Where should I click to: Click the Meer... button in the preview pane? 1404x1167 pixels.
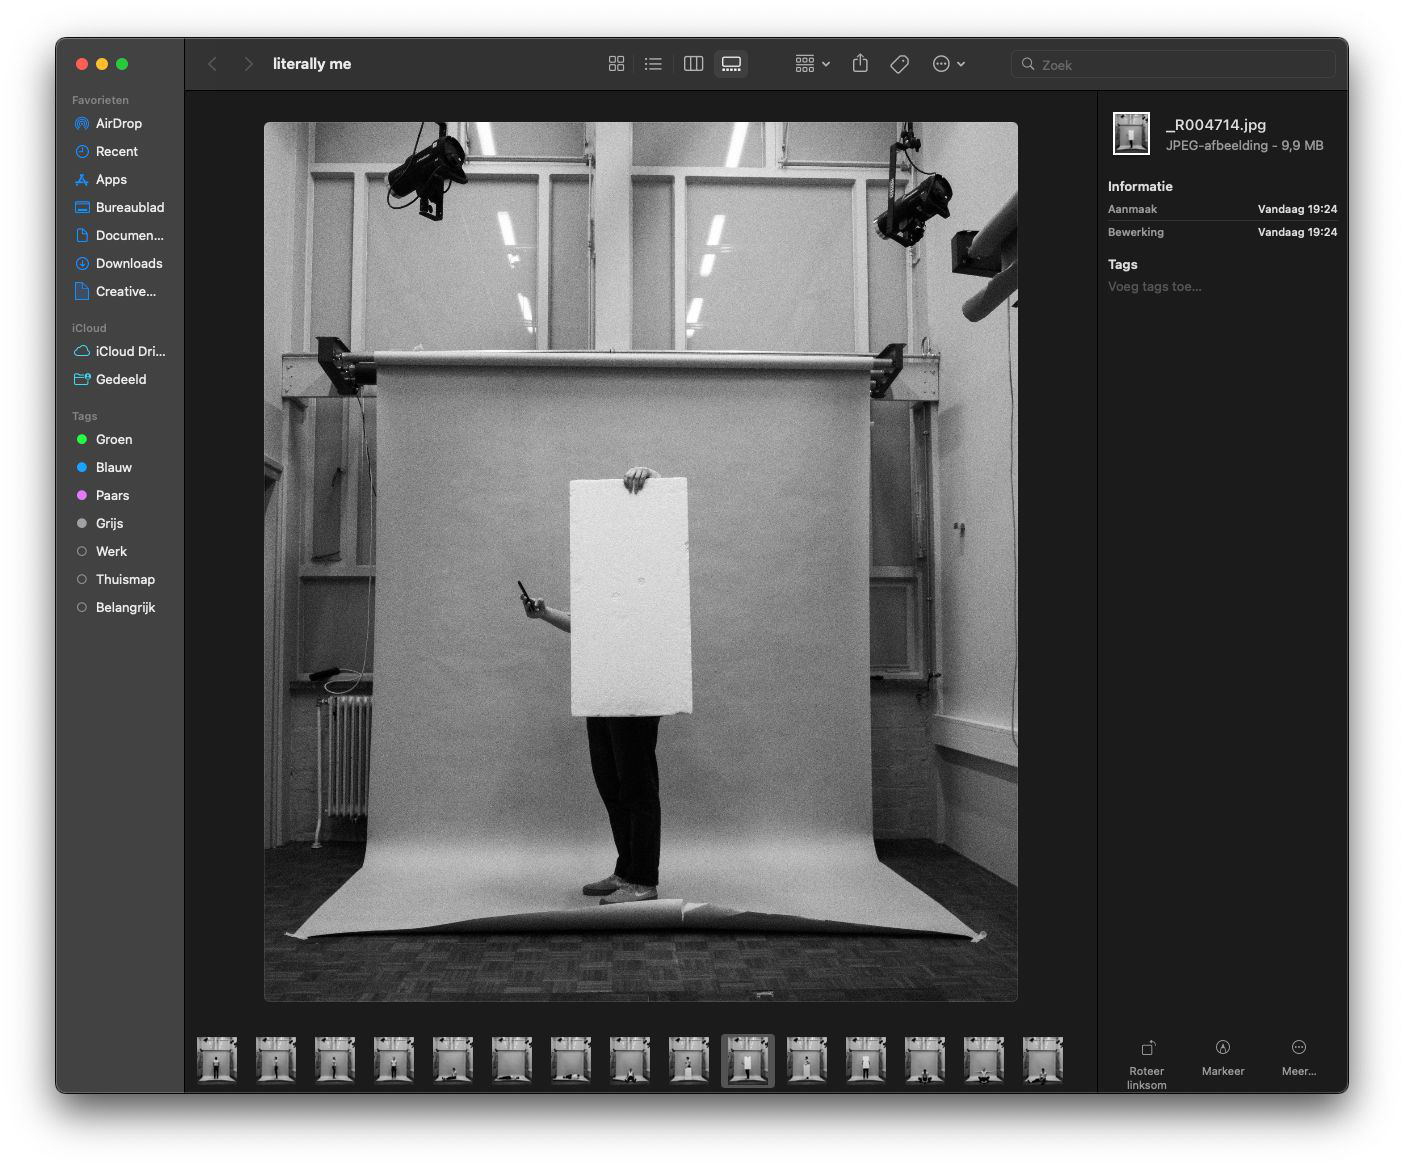[x=1299, y=1058]
